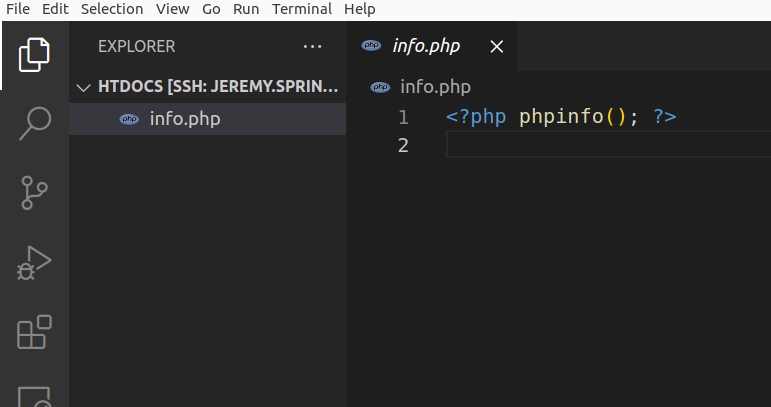The width and height of the screenshot is (771, 407).
Task: Open the File menu
Action: pyautogui.click(x=18, y=9)
